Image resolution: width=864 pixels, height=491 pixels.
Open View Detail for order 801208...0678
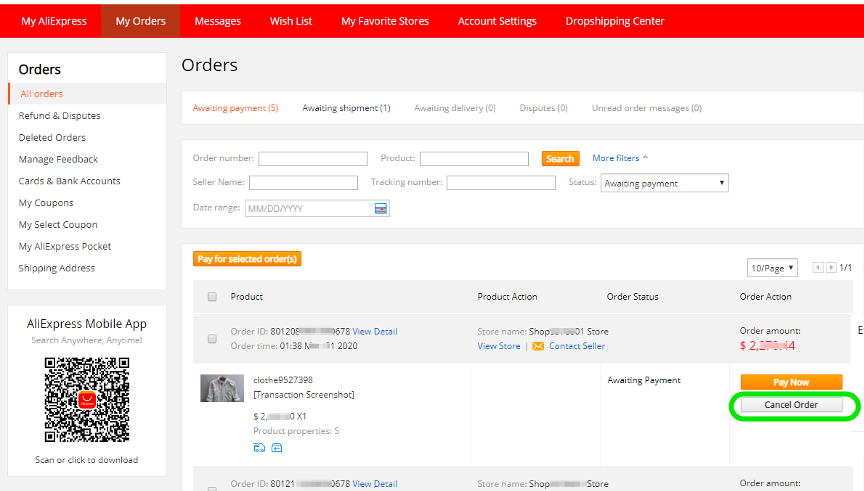click(x=375, y=331)
